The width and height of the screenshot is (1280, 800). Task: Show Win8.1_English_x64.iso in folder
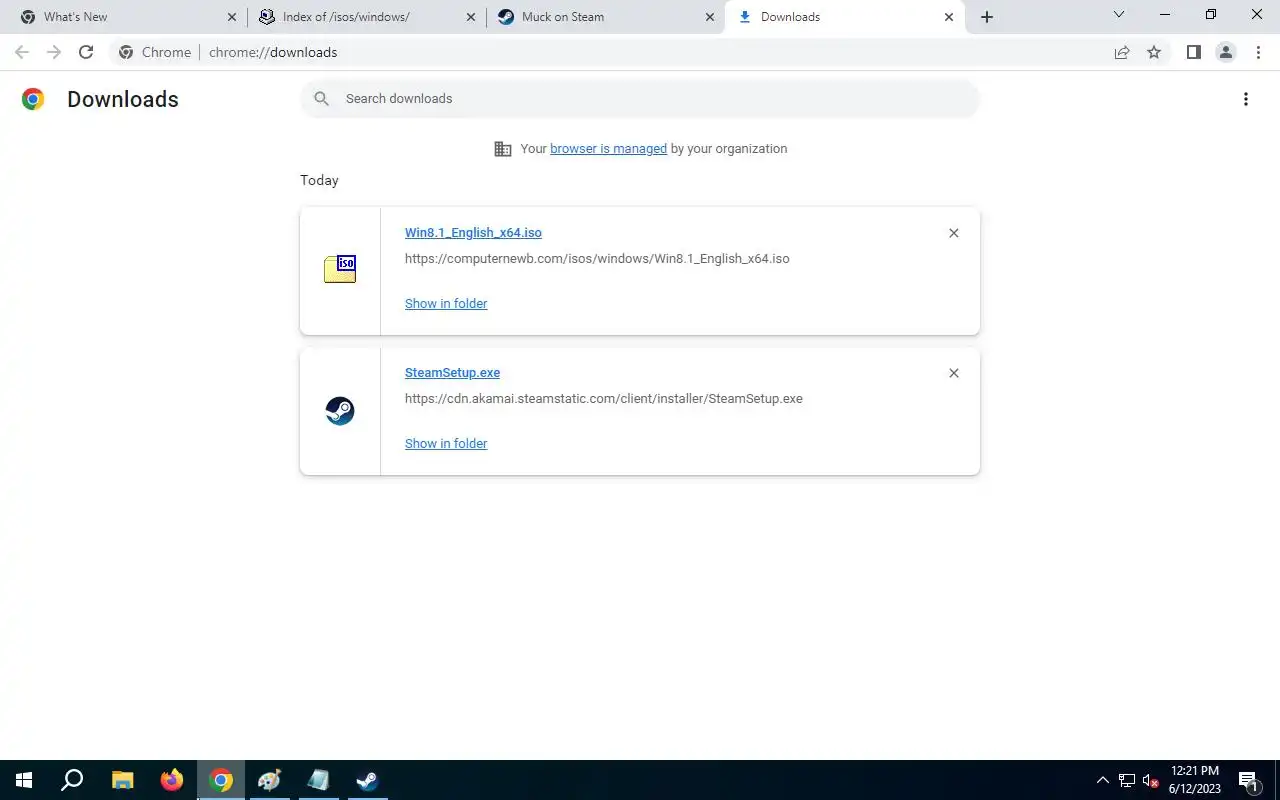(x=446, y=303)
